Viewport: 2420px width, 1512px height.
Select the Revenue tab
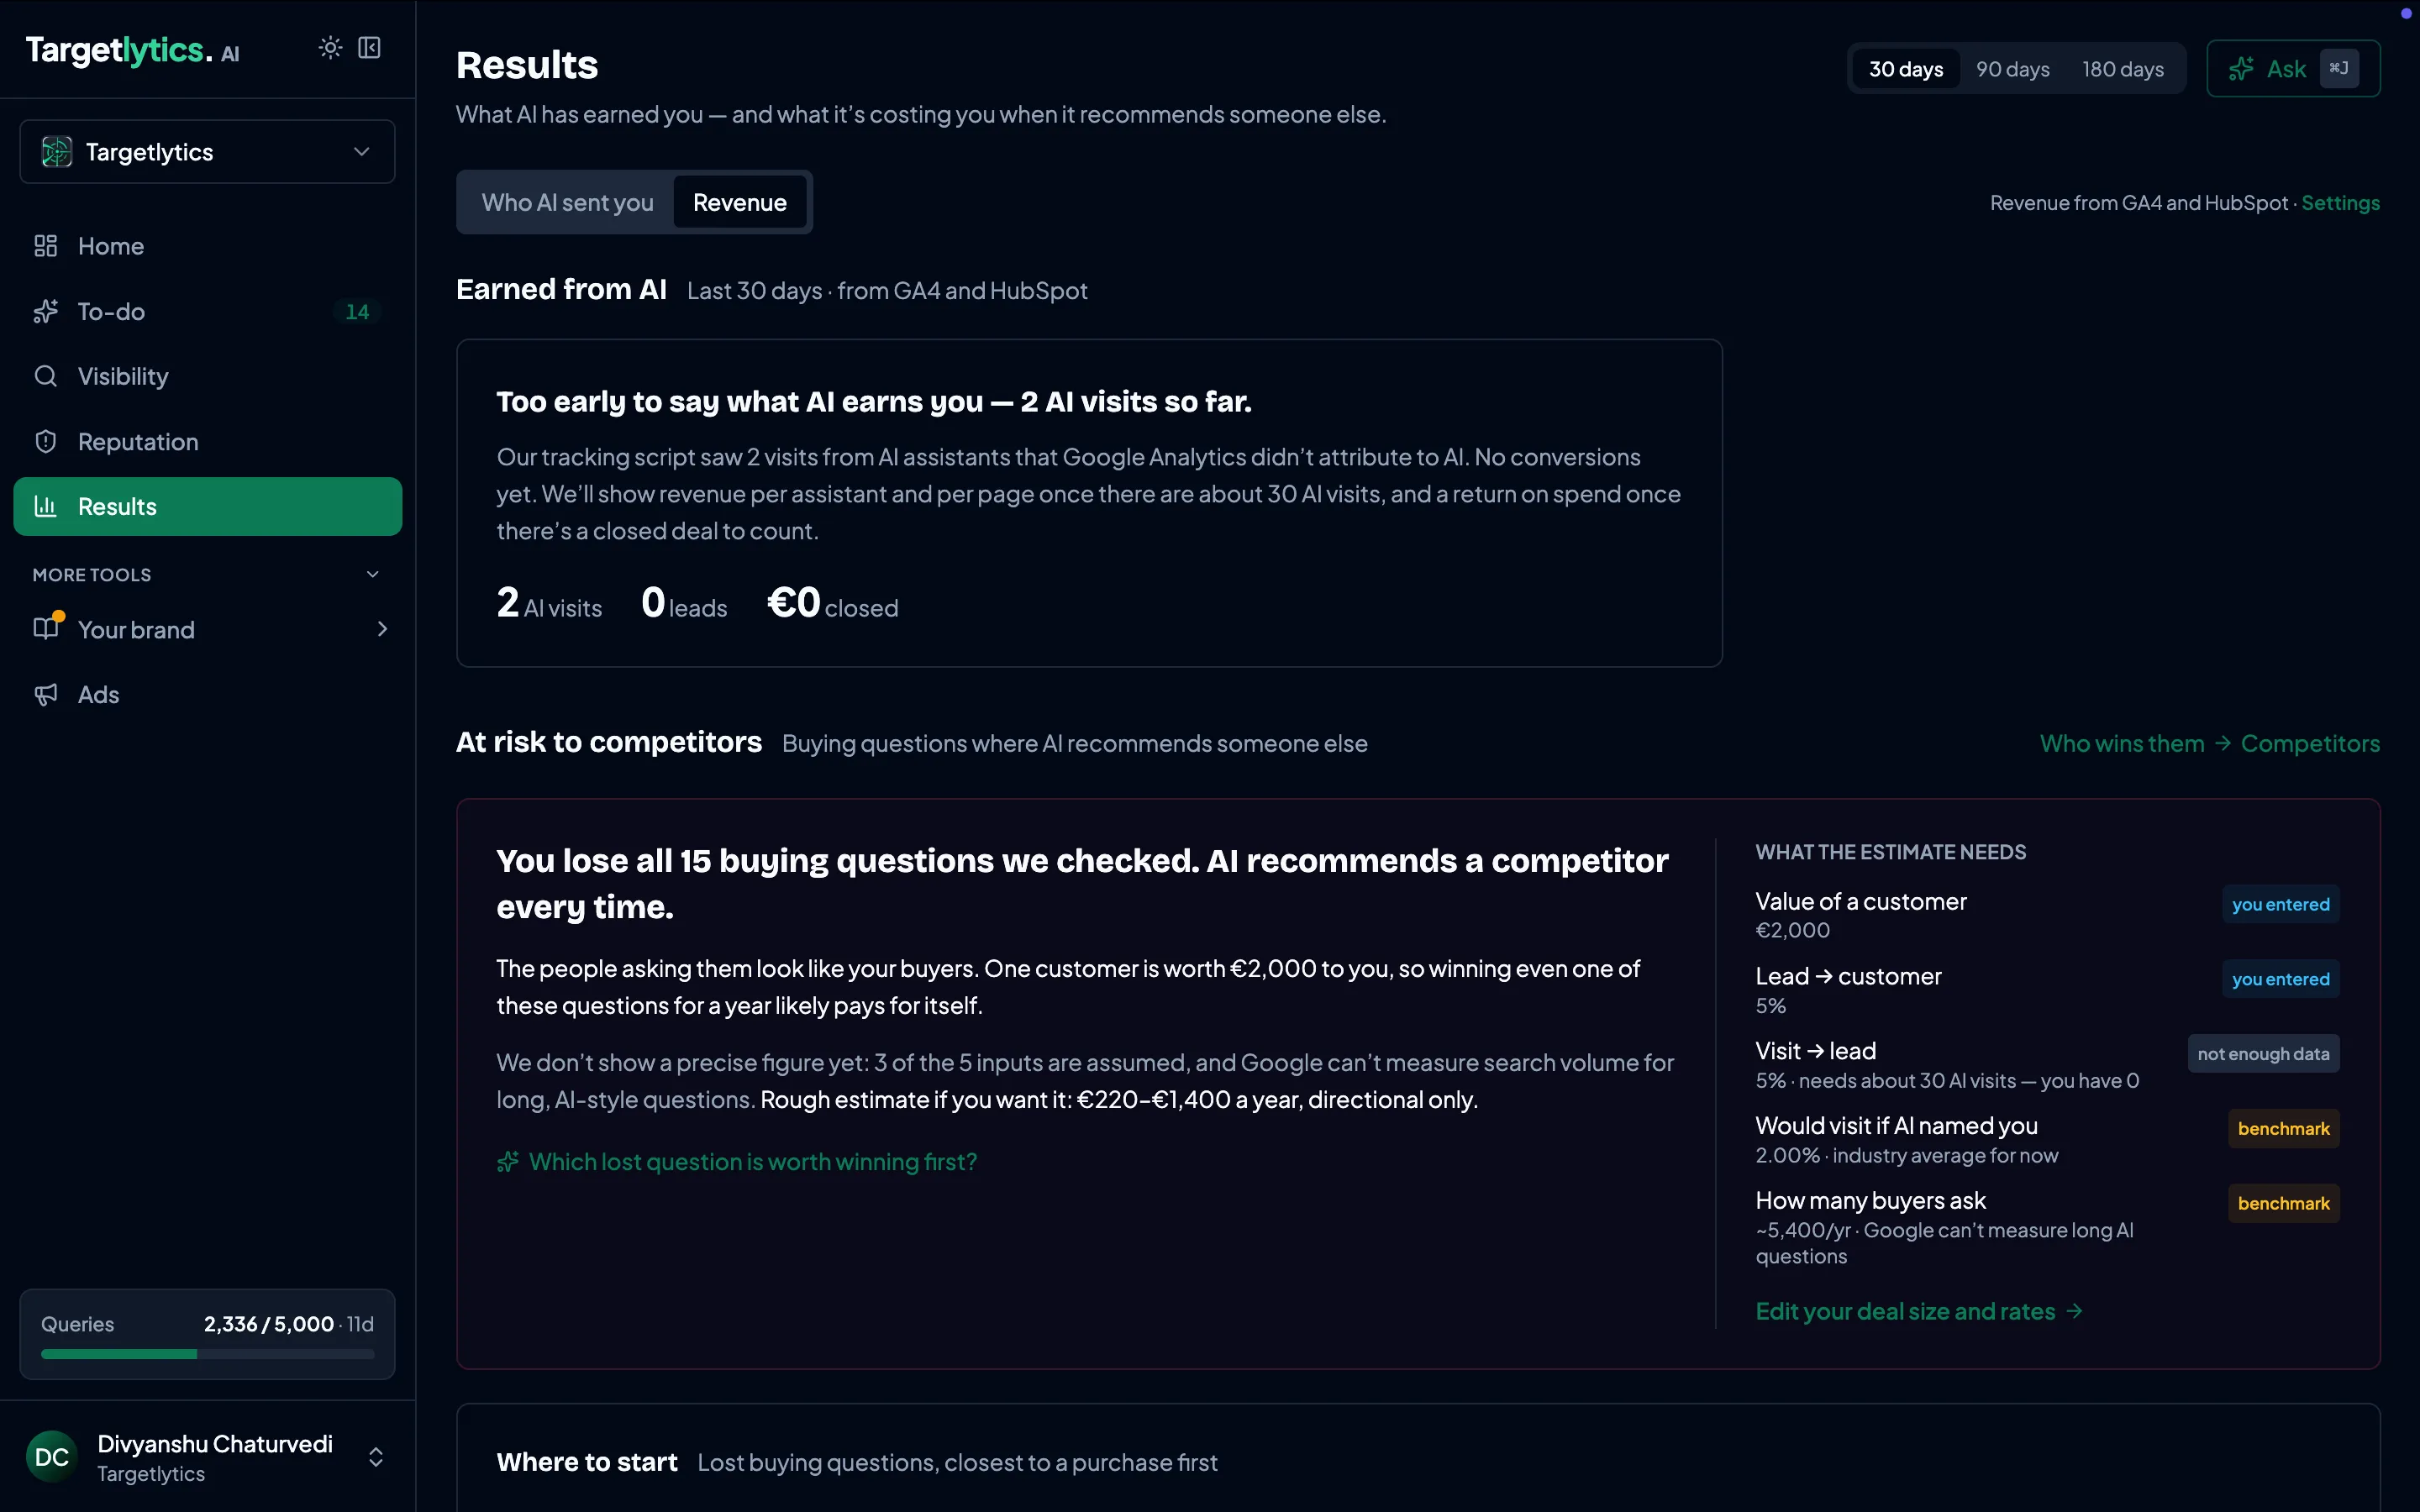pyautogui.click(x=740, y=202)
